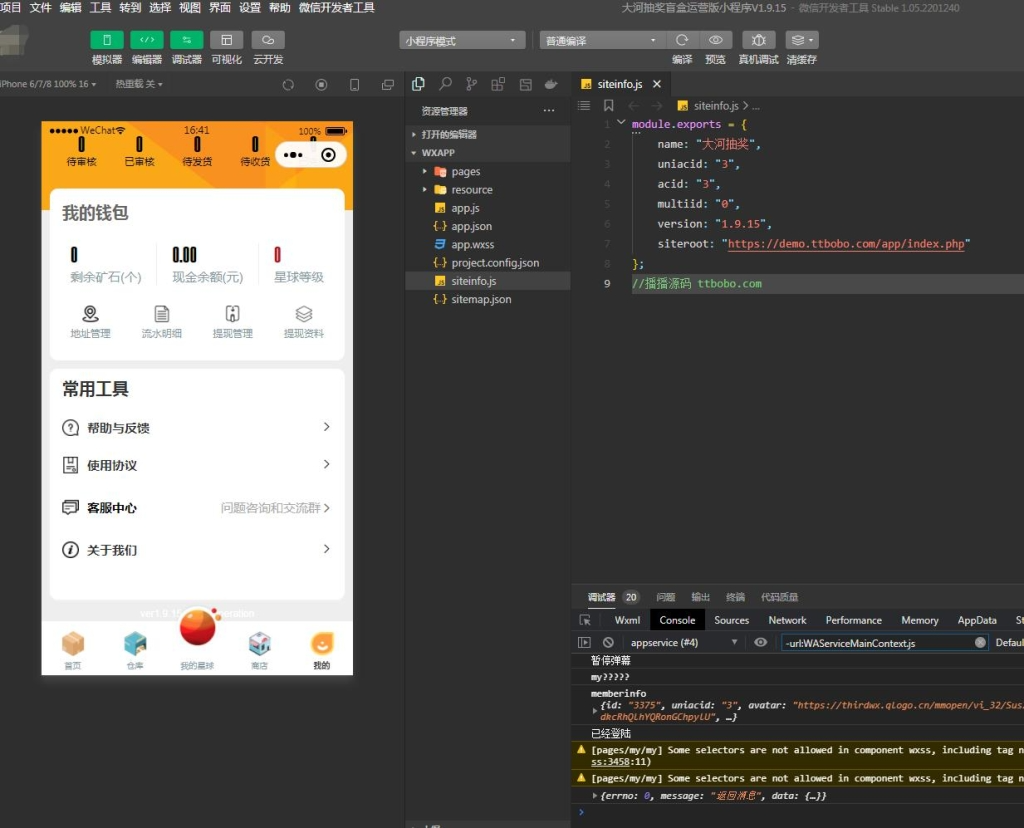Open the 文件 menu
Image resolution: width=1024 pixels, height=828 pixels.
pyautogui.click(x=40, y=8)
